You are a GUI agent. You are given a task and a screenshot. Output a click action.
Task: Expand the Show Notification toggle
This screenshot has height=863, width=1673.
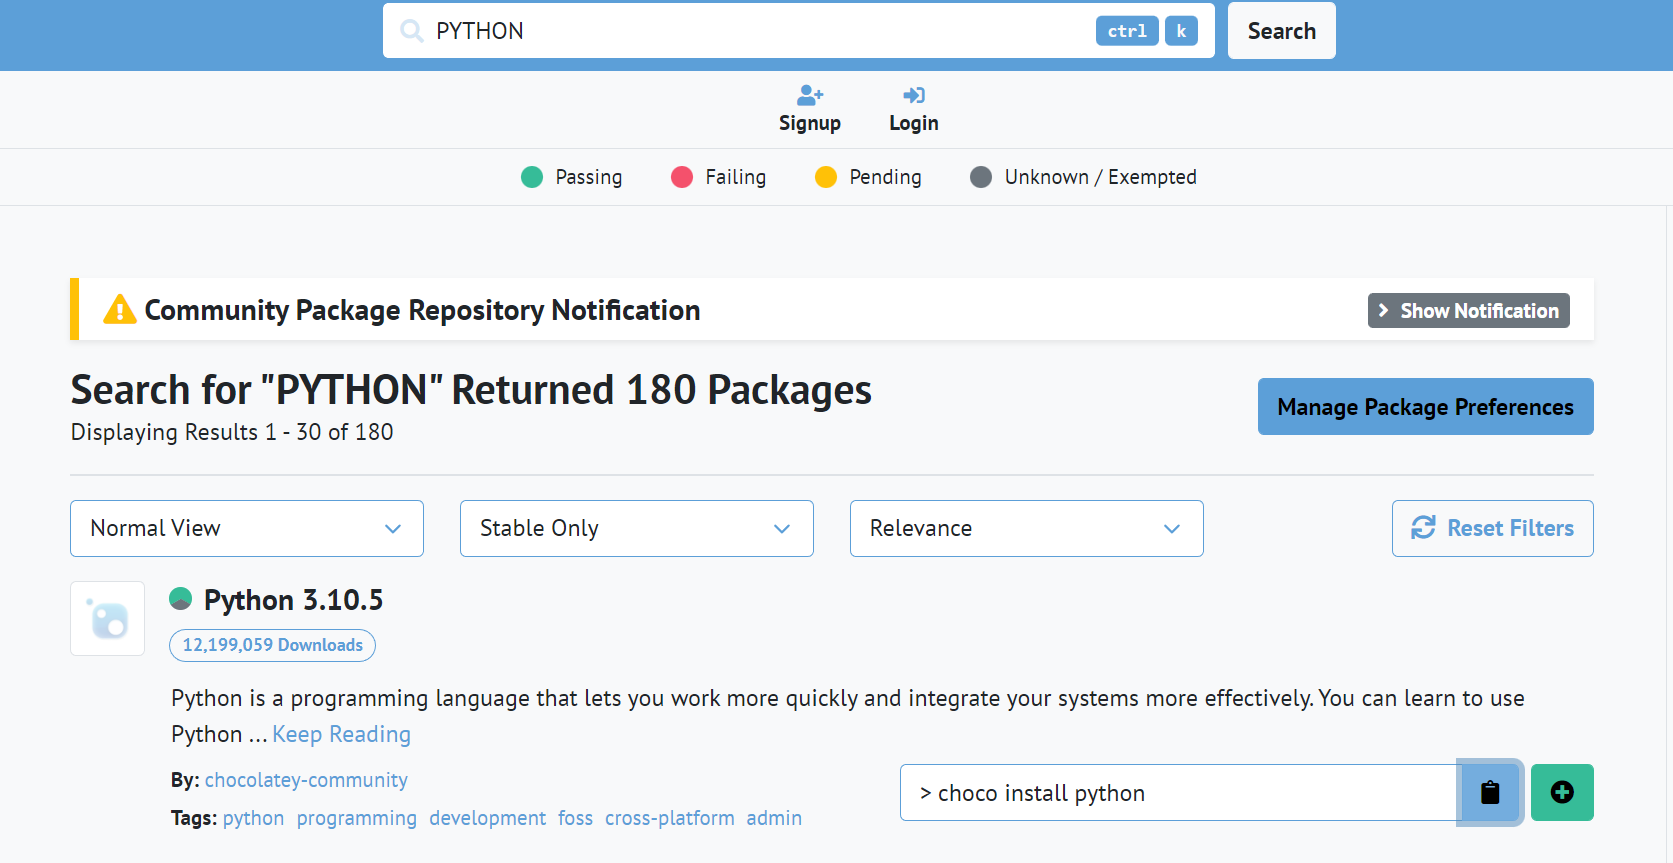tap(1468, 310)
